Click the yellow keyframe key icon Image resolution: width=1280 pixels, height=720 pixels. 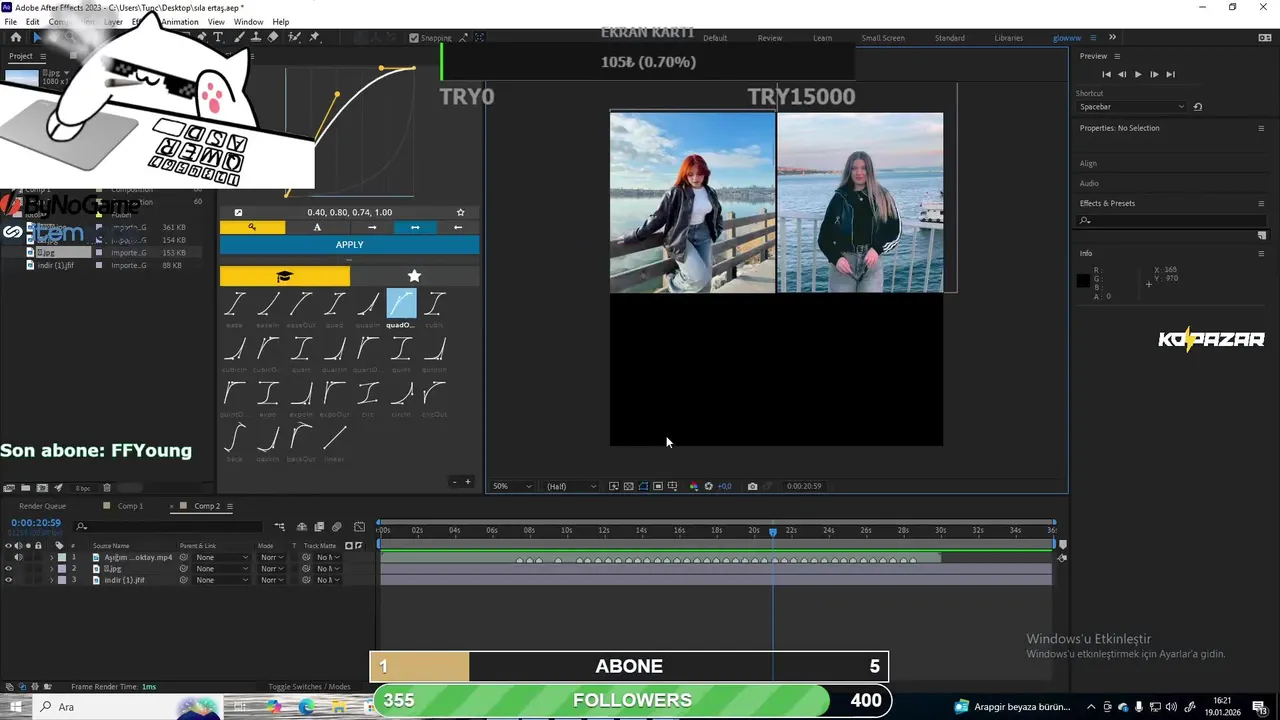coord(252,227)
